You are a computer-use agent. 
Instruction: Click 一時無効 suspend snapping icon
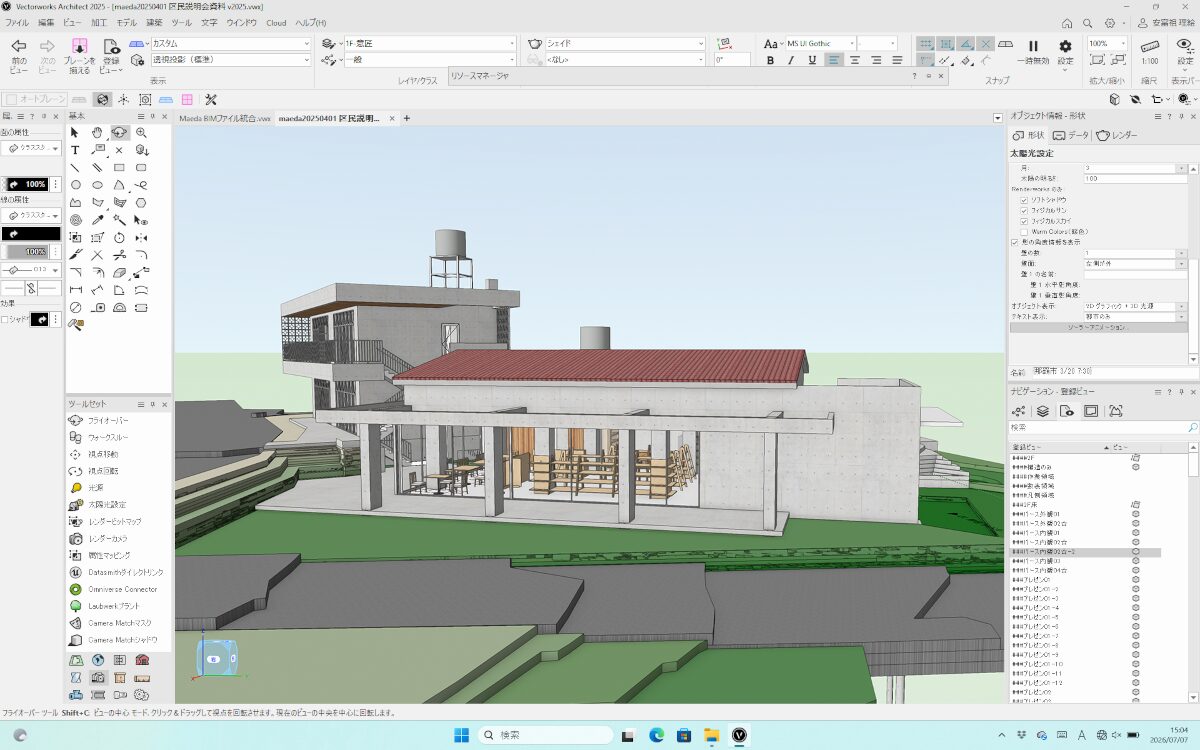click(x=1033, y=46)
